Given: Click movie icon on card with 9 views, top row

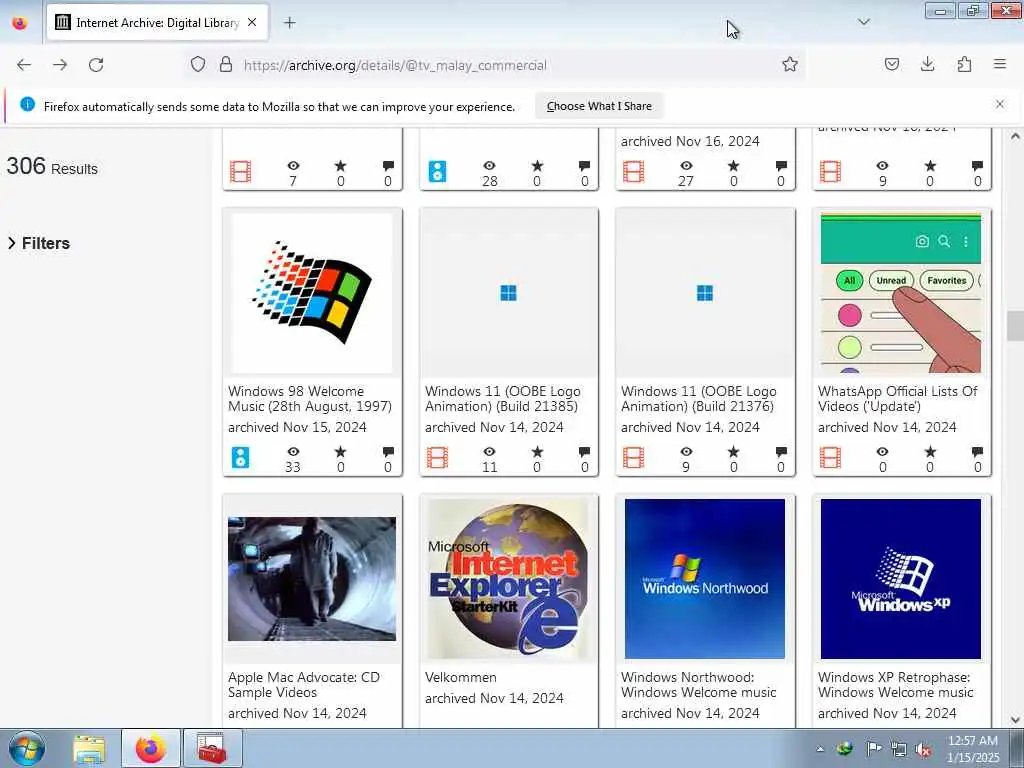Looking at the screenshot, I should 830,172.
